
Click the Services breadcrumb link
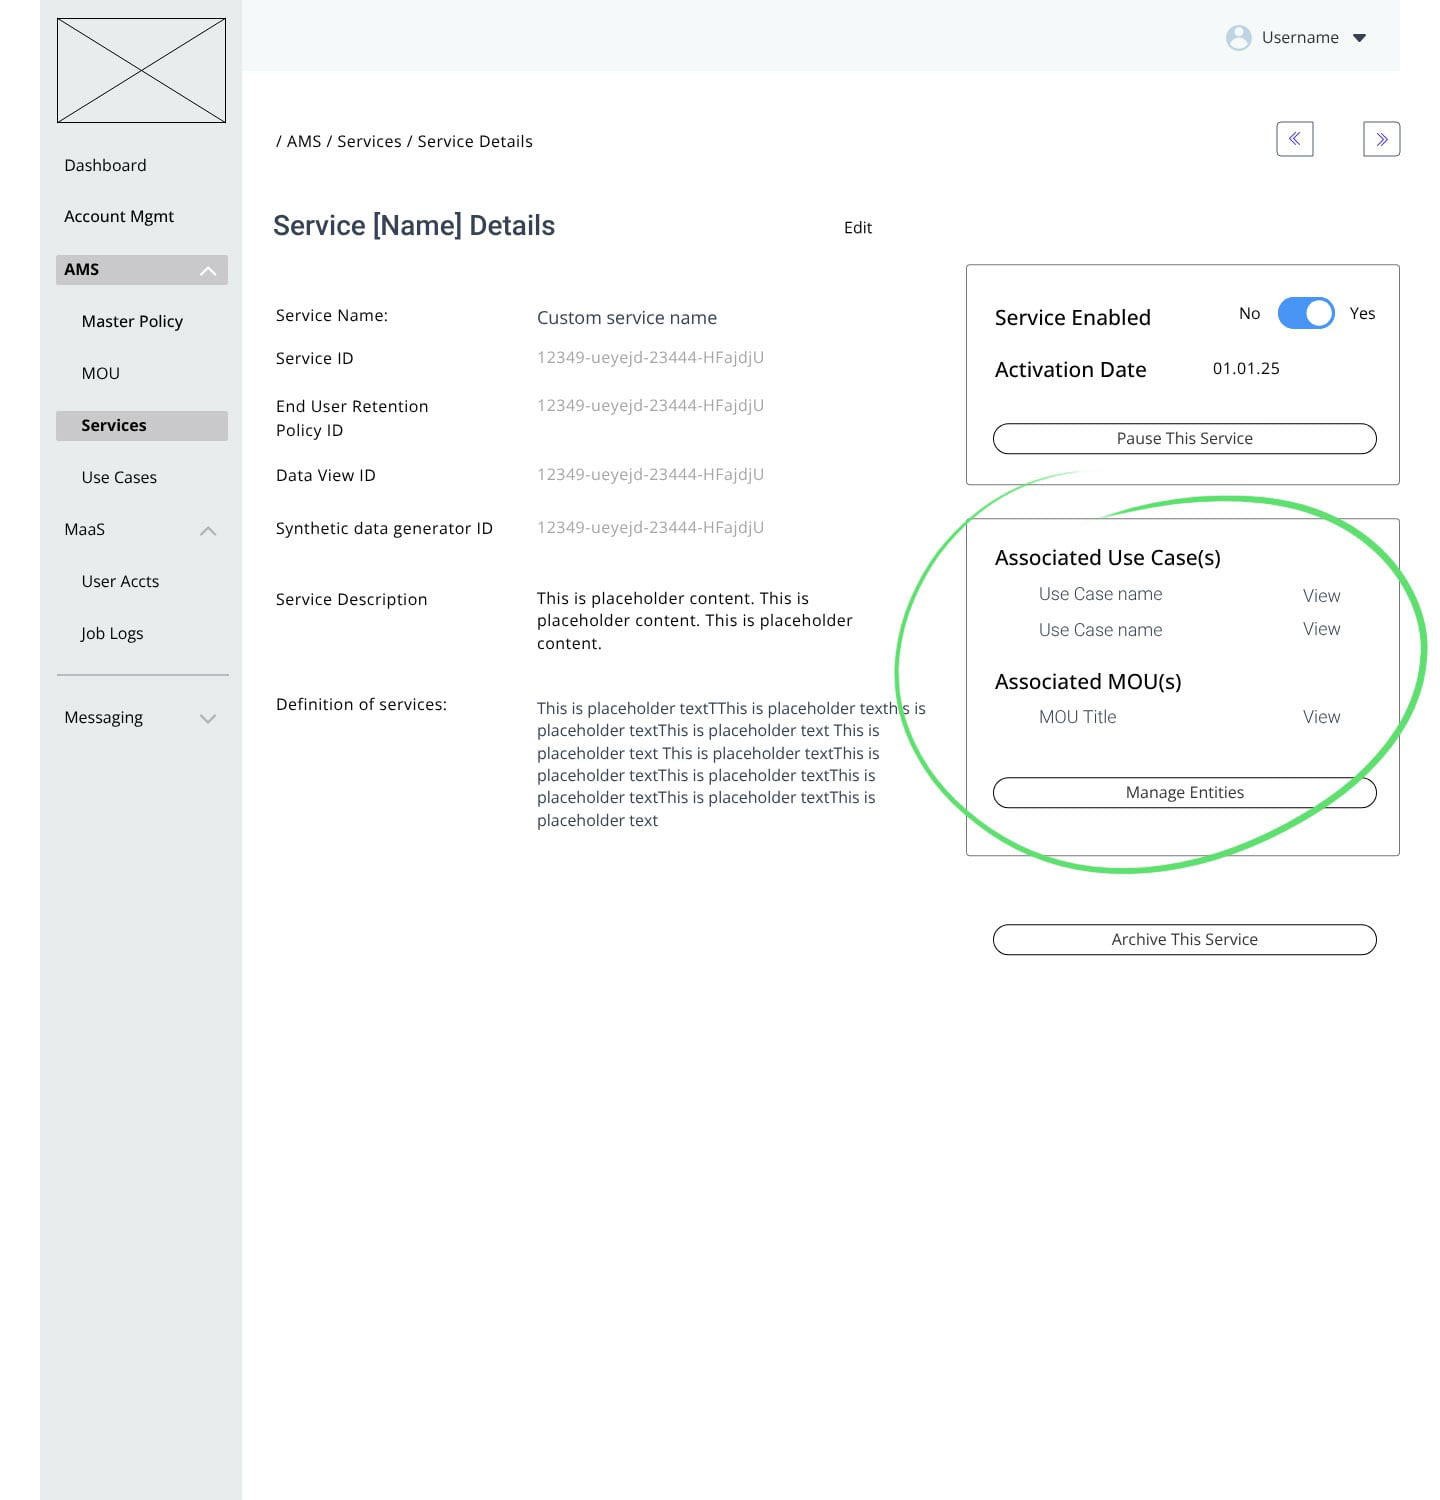tap(370, 141)
